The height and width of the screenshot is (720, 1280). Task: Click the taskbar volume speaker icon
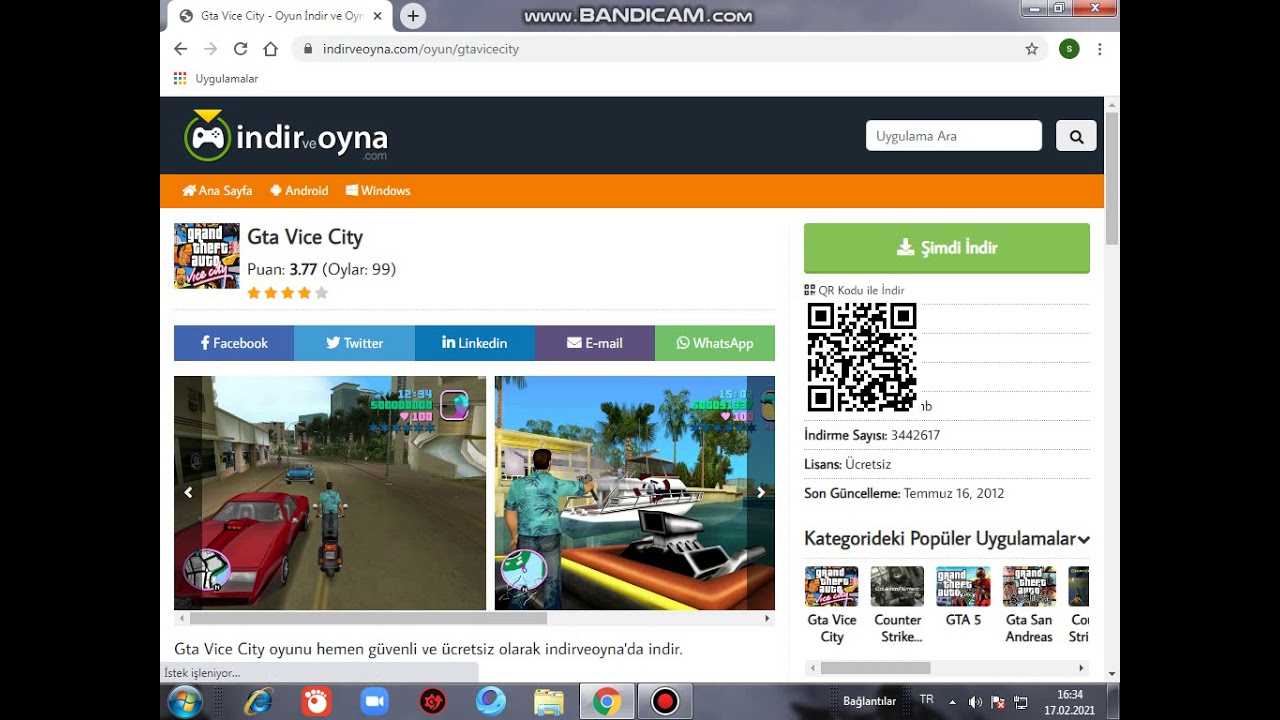(x=975, y=702)
